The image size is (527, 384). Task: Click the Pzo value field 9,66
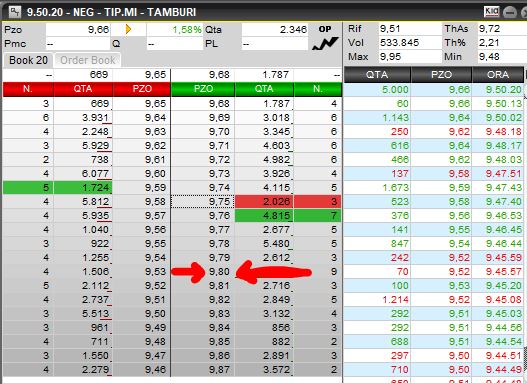point(78,30)
